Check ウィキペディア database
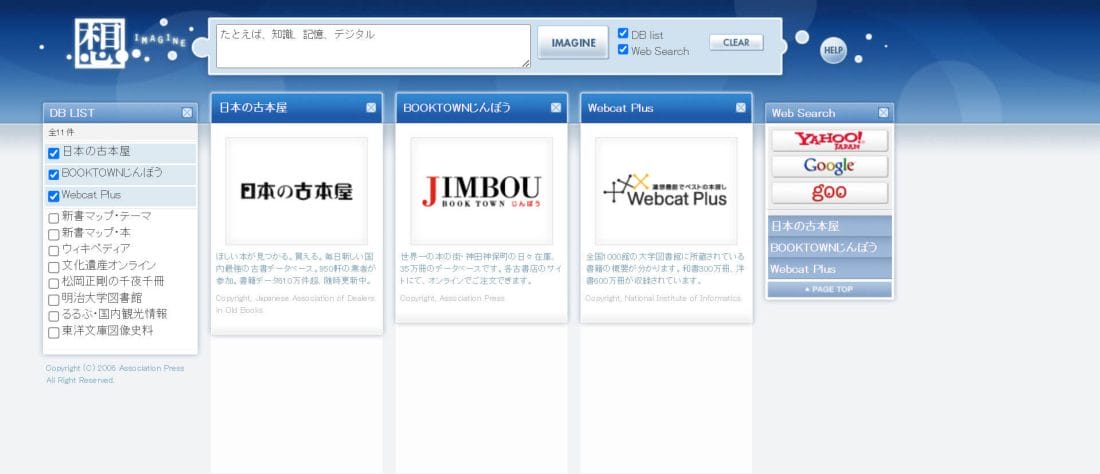The width and height of the screenshot is (1100, 474). pos(53,250)
